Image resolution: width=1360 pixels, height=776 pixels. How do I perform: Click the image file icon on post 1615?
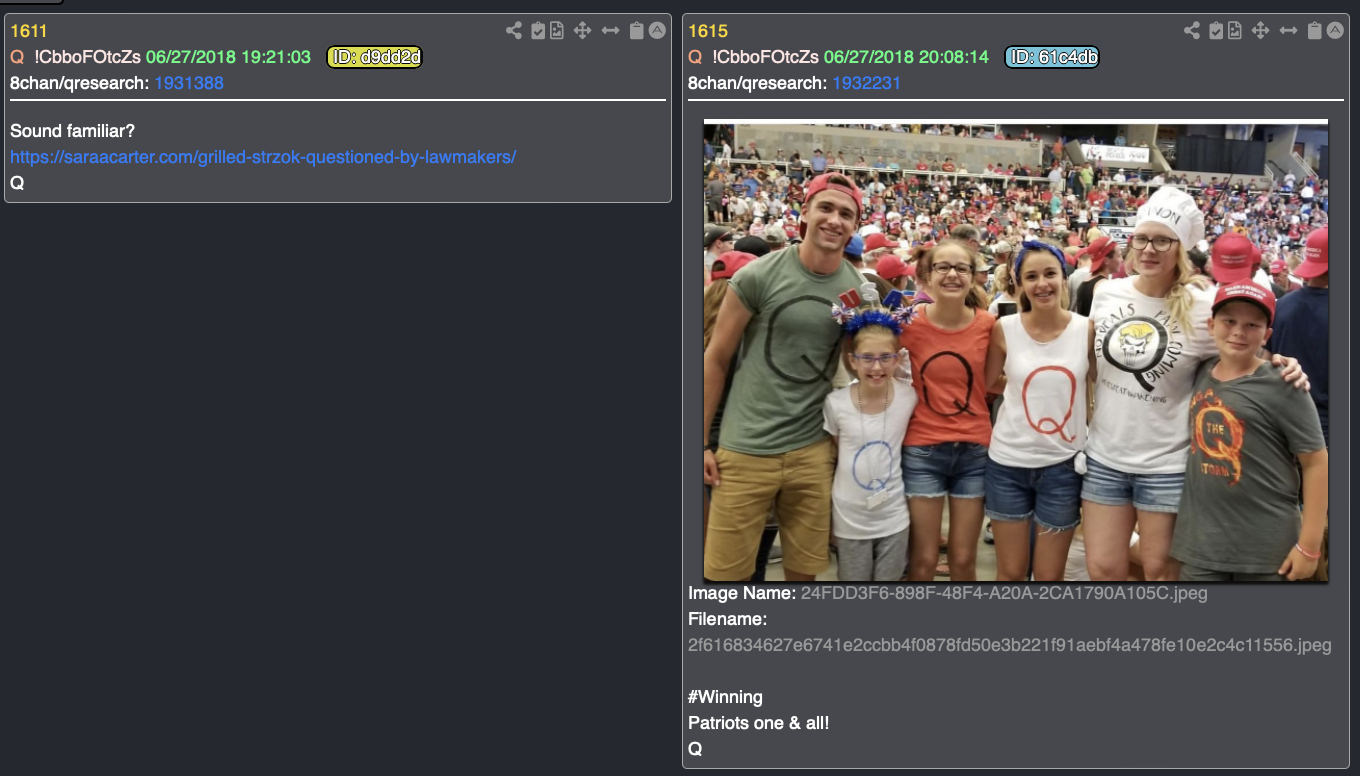[x=1235, y=31]
